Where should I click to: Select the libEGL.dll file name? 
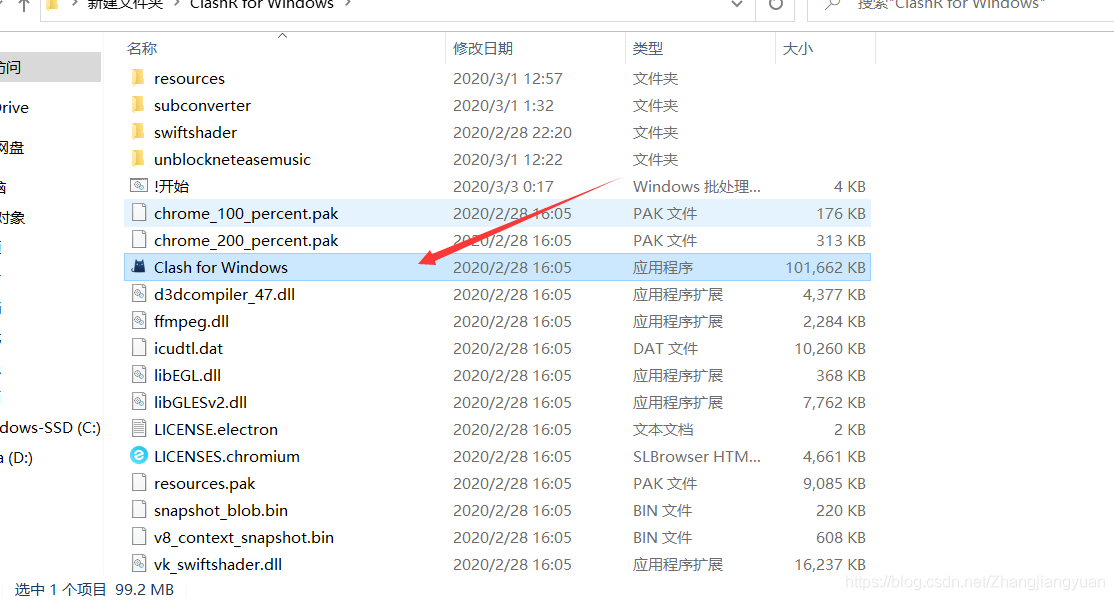tap(188, 375)
